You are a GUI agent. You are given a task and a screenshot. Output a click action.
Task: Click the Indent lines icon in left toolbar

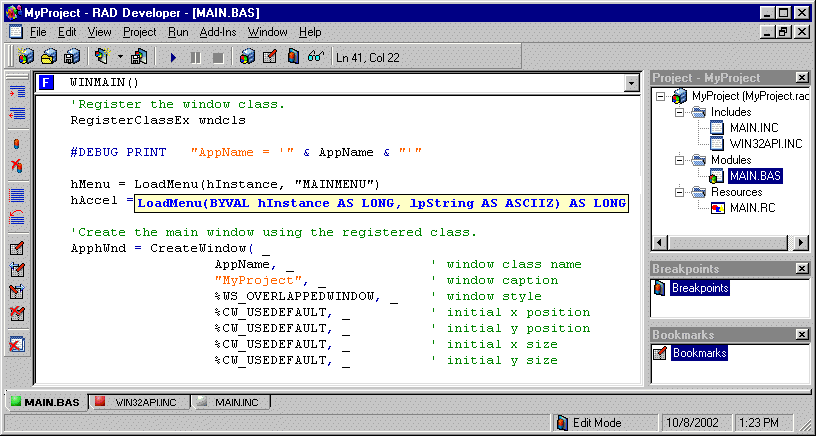(x=17, y=92)
